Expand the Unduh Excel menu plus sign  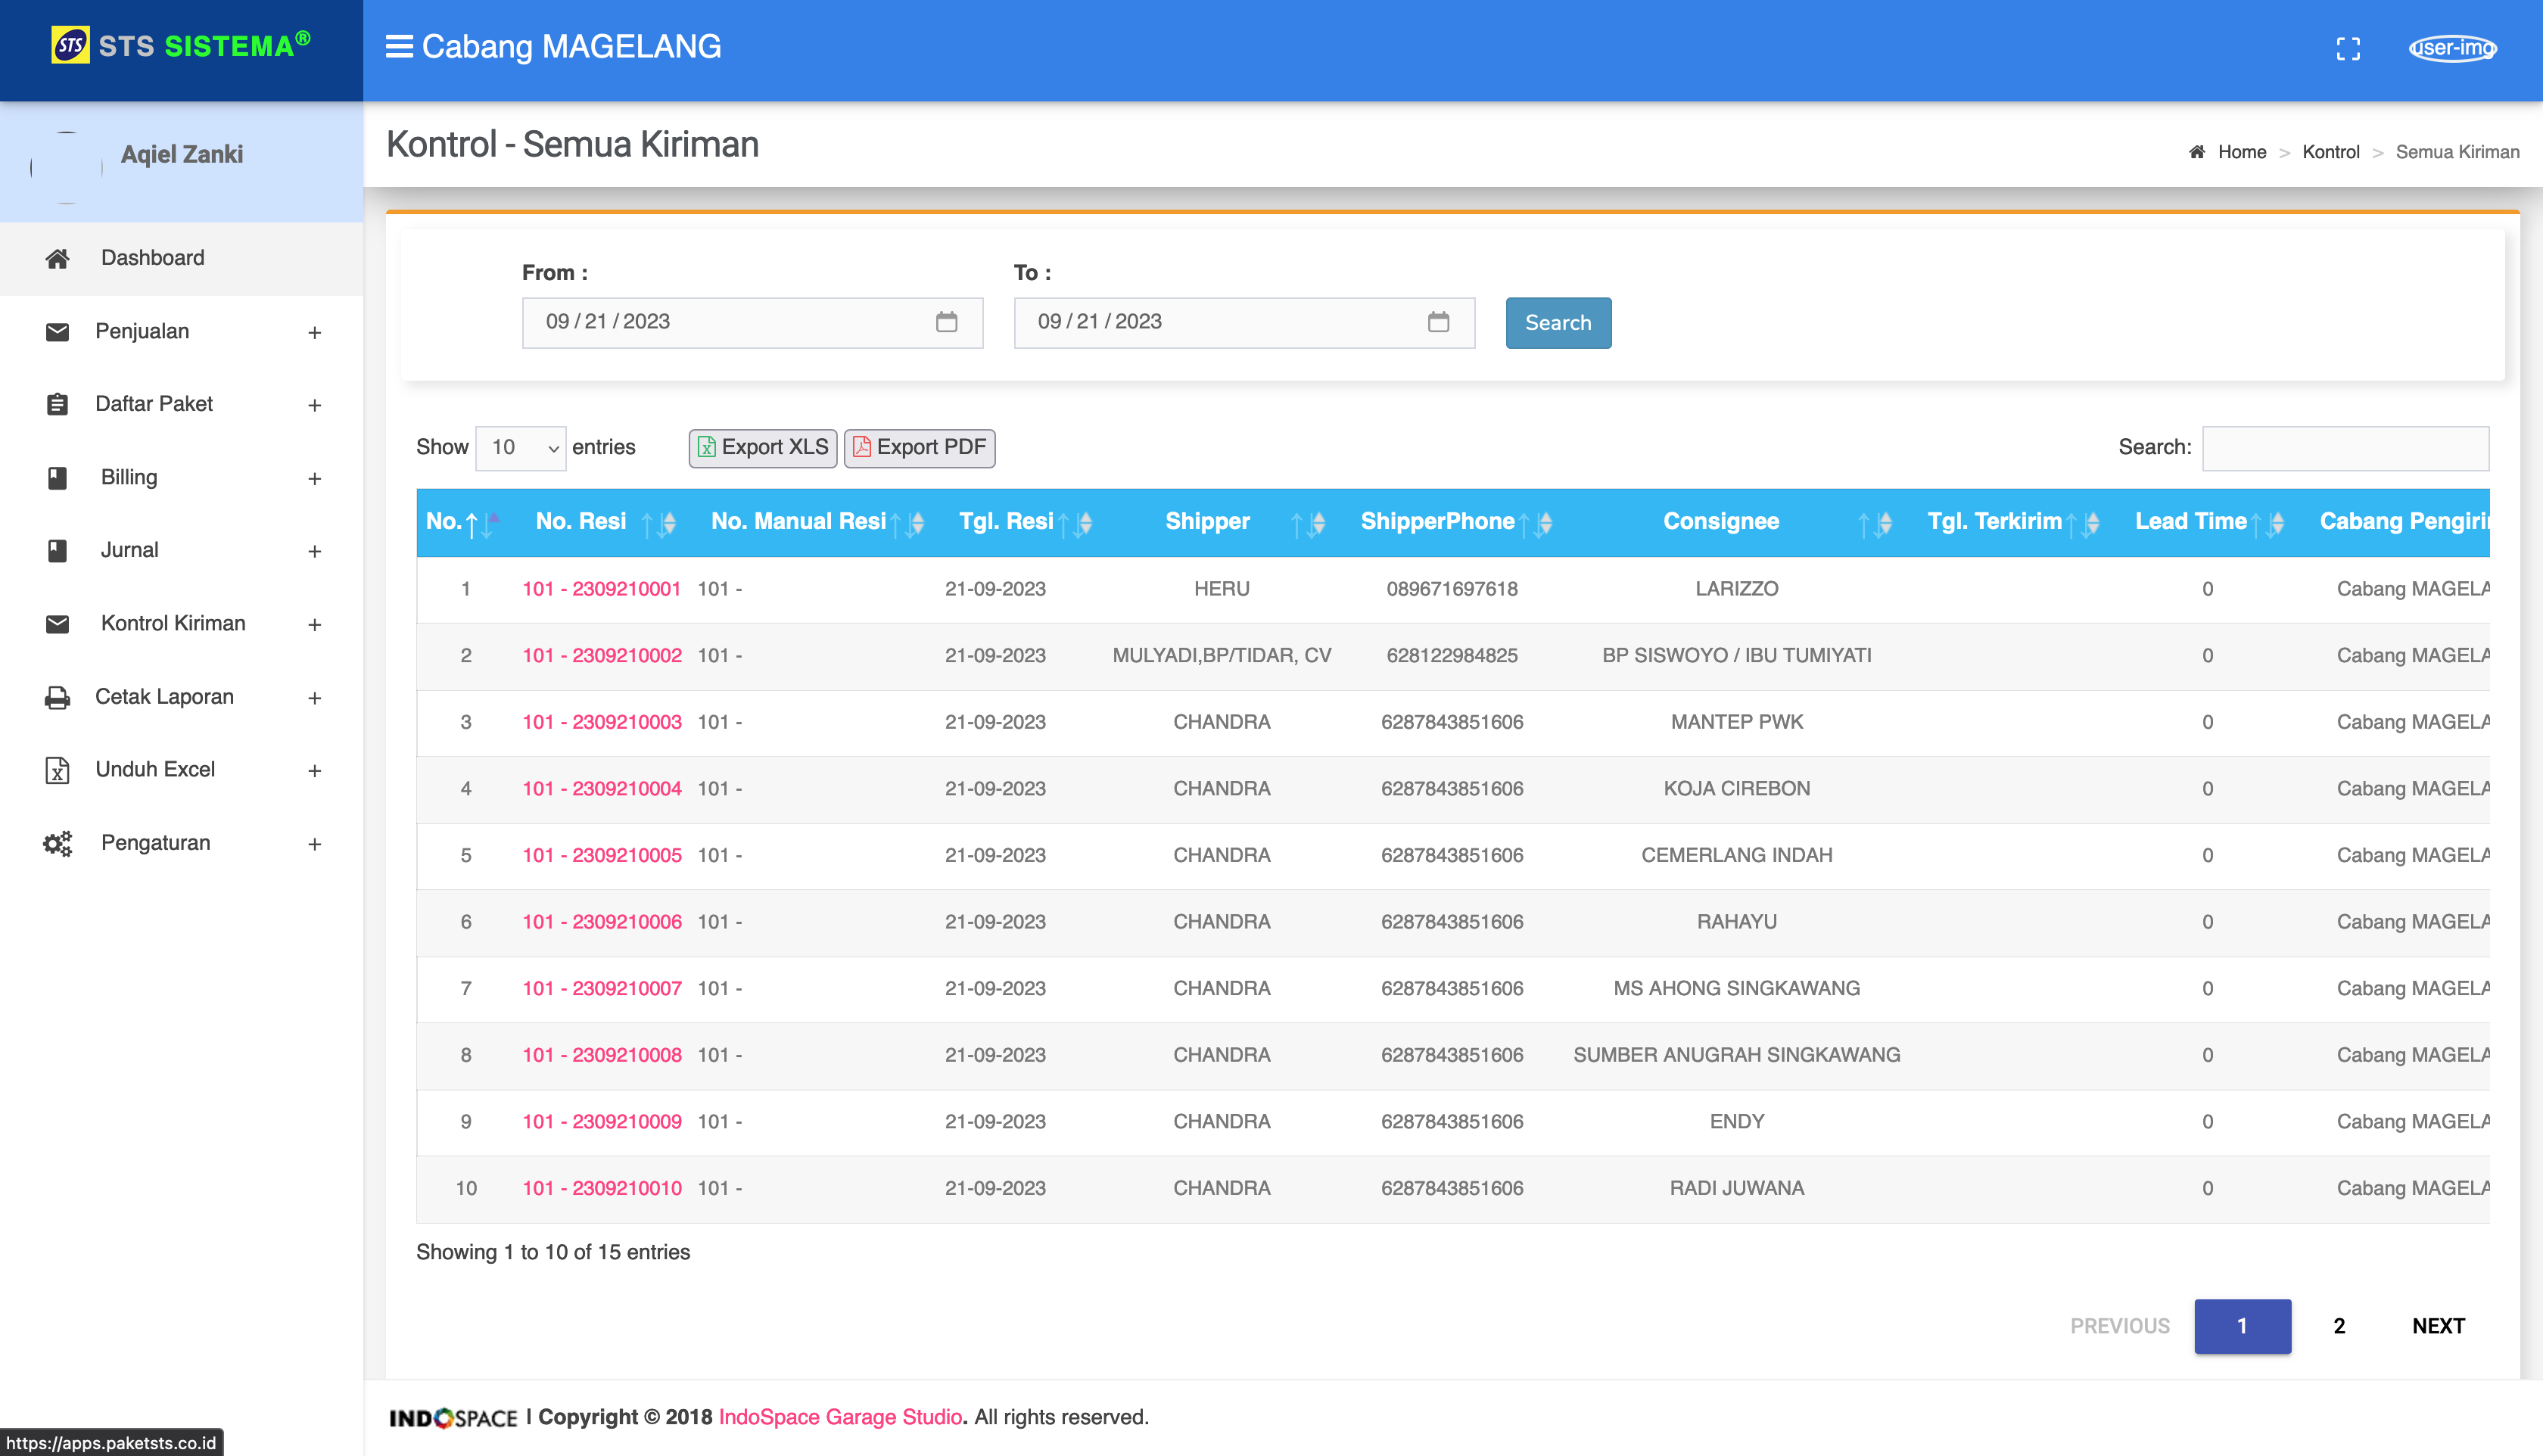coord(314,771)
